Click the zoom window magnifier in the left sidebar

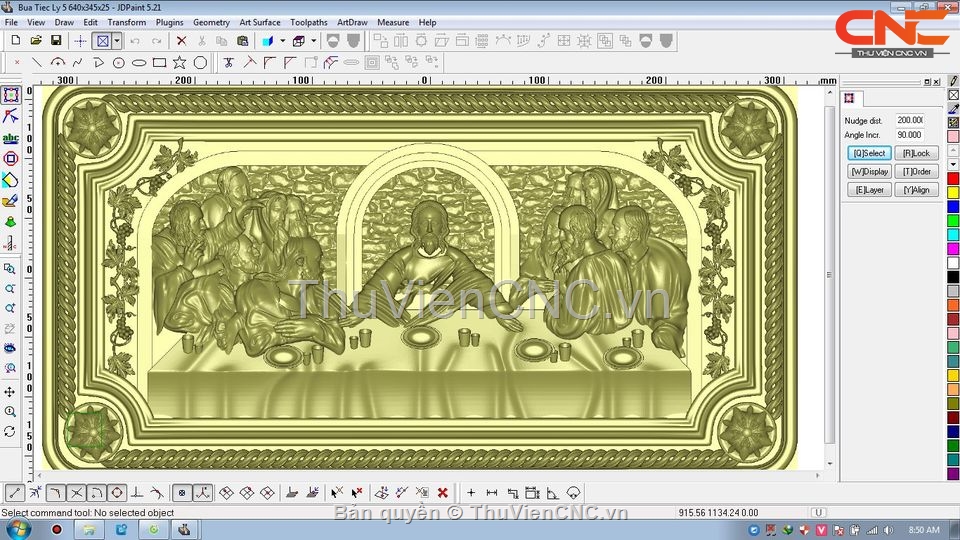click(x=10, y=269)
